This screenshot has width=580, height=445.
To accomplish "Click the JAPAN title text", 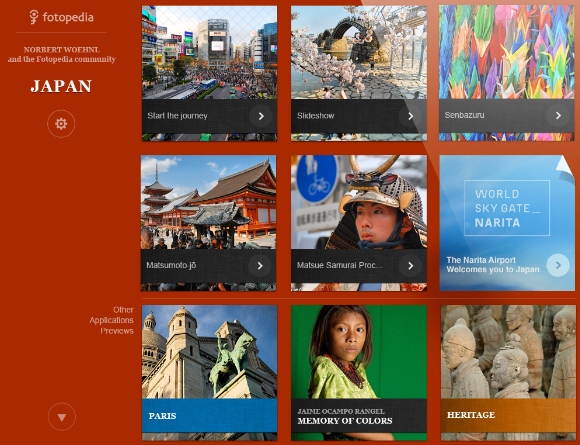I will click(61, 86).
